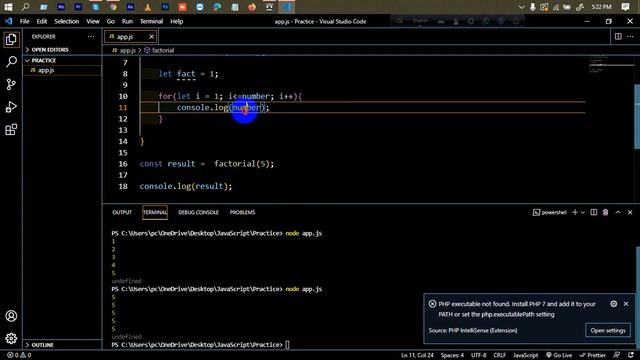
Task: Open the Run menu
Action: 127,21
